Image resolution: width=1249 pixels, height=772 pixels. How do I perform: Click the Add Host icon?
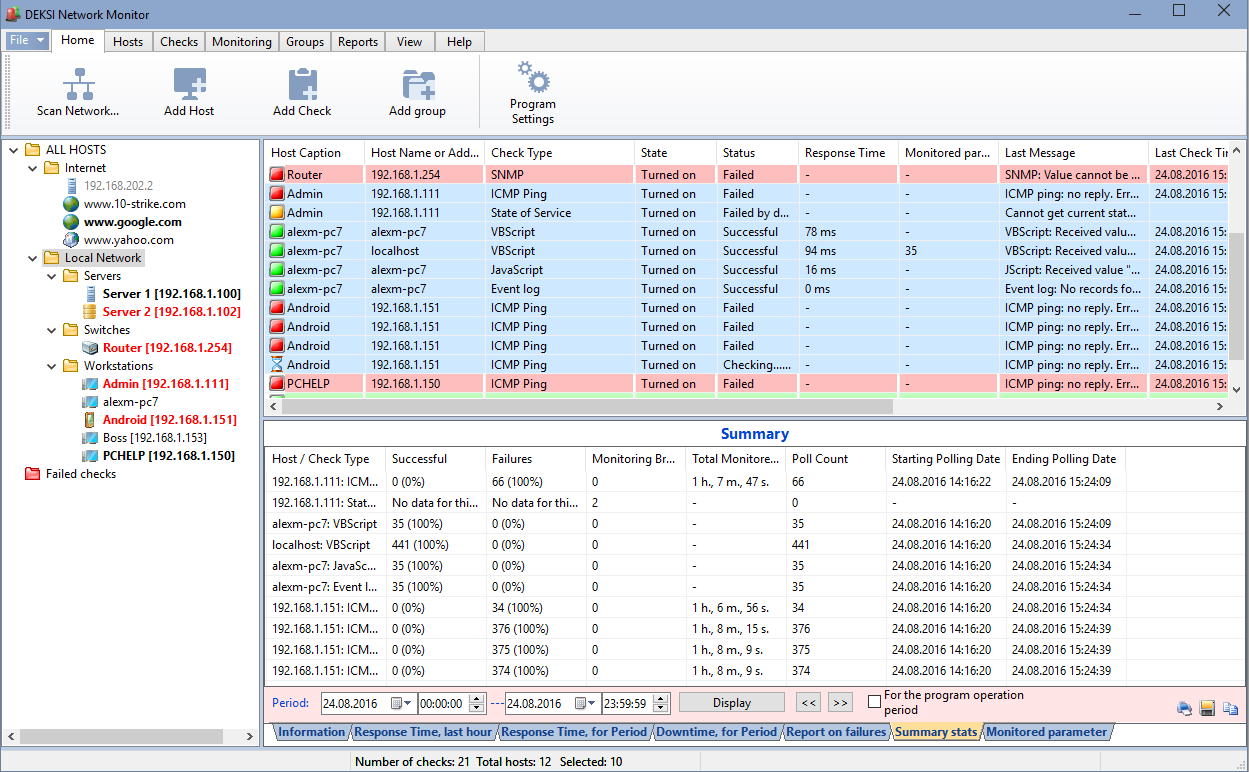click(189, 82)
